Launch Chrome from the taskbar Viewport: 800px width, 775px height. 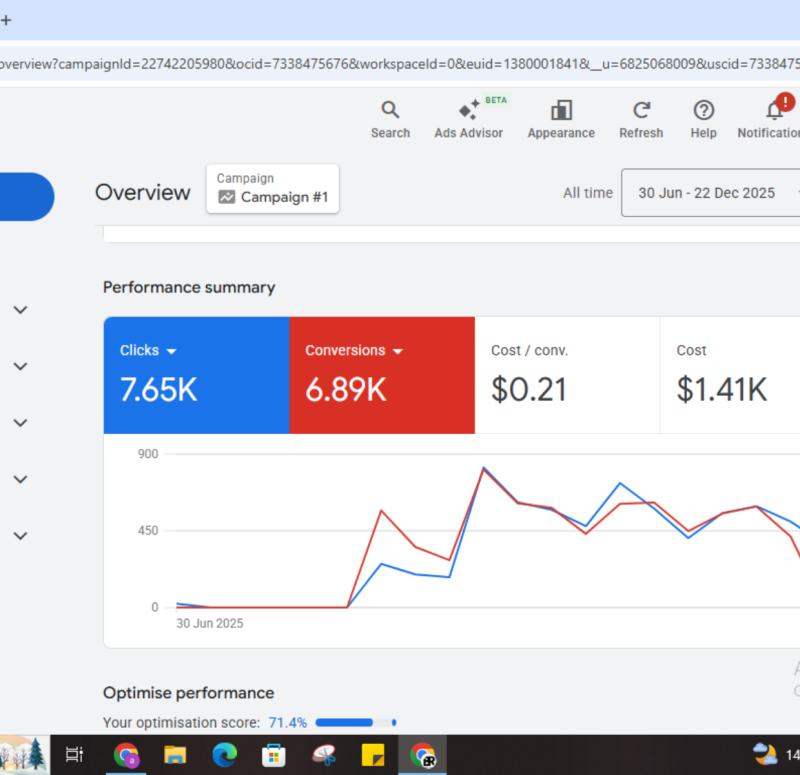pos(126,755)
